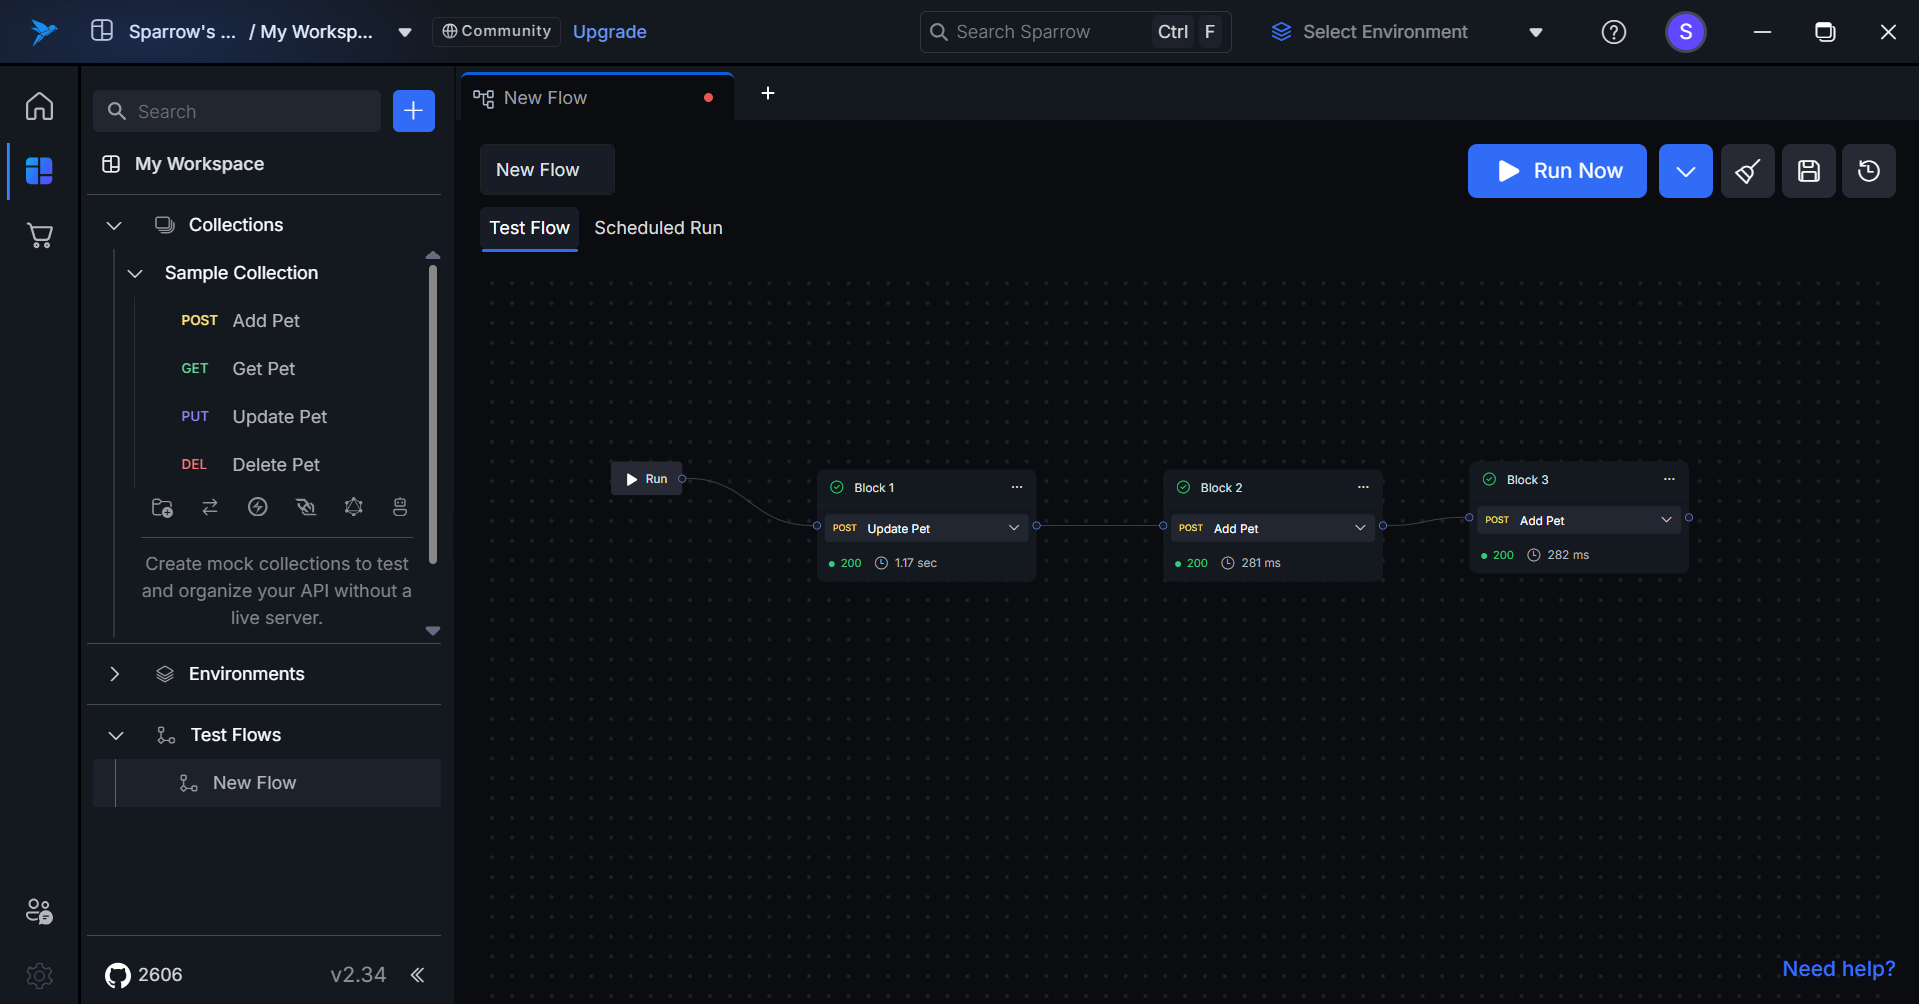The width and height of the screenshot is (1919, 1004).
Task: Click the GitHub star count icon
Action: pyautogui.click(x=118, y=975)
